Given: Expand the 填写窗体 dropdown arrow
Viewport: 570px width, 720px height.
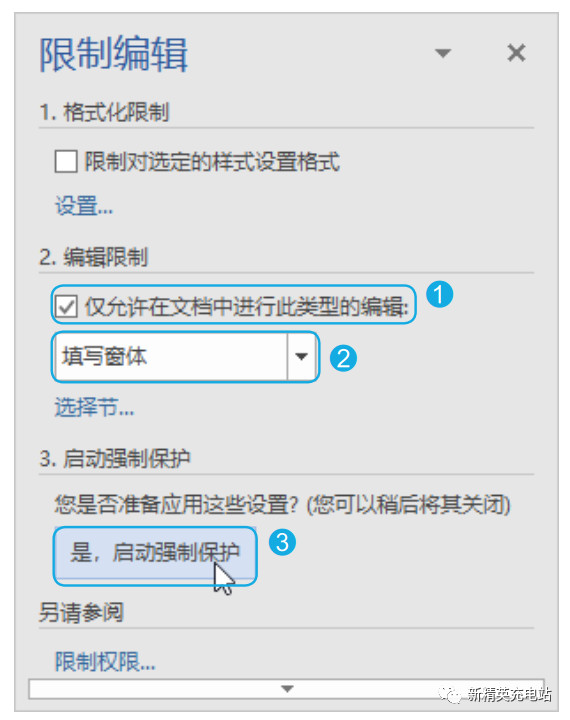Looking at the screenshot, I should [x=301, y=356].
